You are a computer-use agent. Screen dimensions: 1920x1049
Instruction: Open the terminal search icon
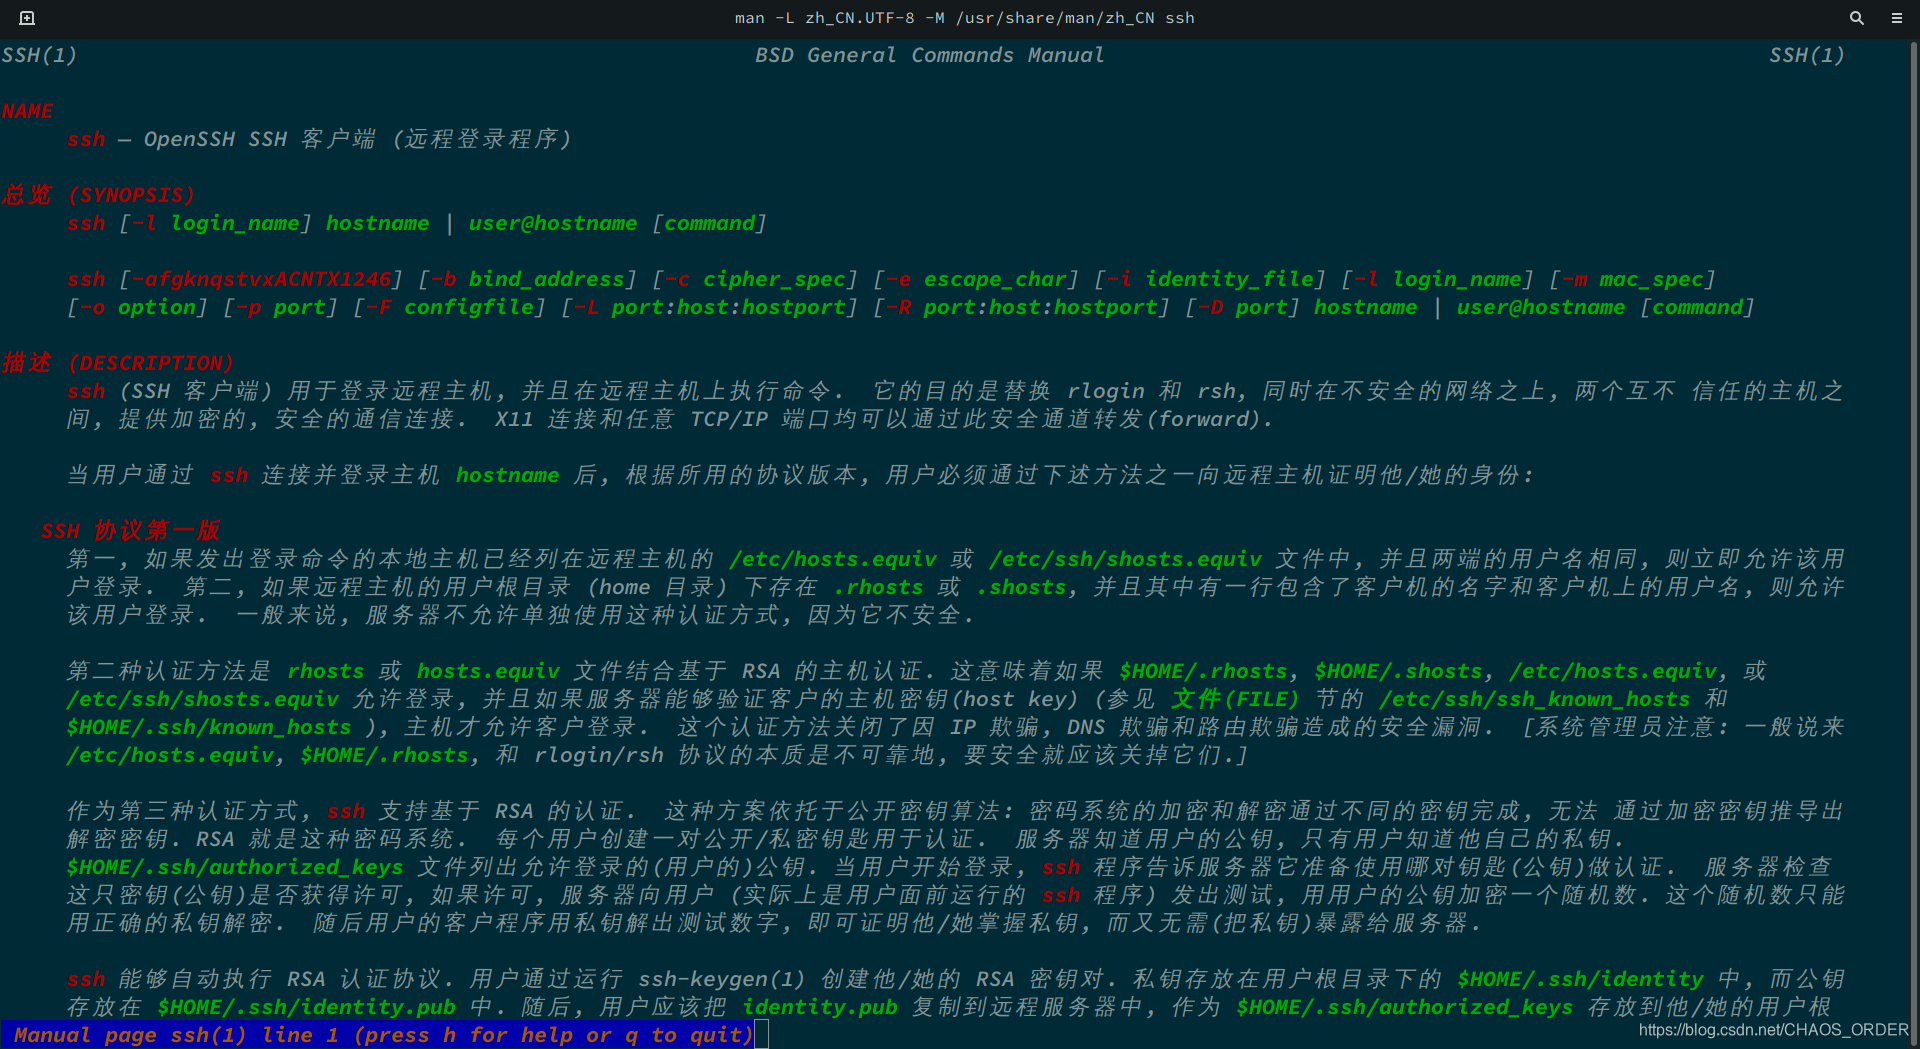coord(1856,18)
